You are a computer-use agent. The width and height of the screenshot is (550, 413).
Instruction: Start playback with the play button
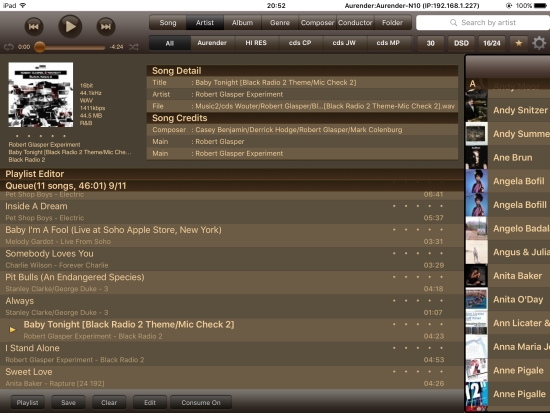70,26
